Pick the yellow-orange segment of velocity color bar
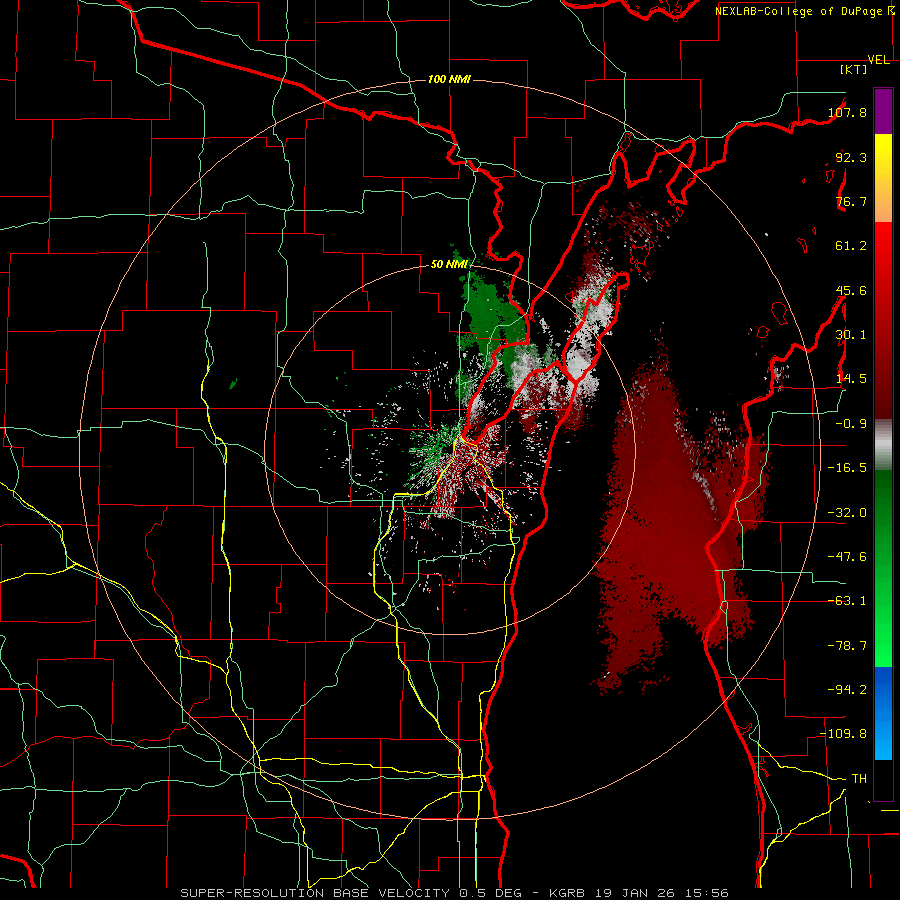 883,178
